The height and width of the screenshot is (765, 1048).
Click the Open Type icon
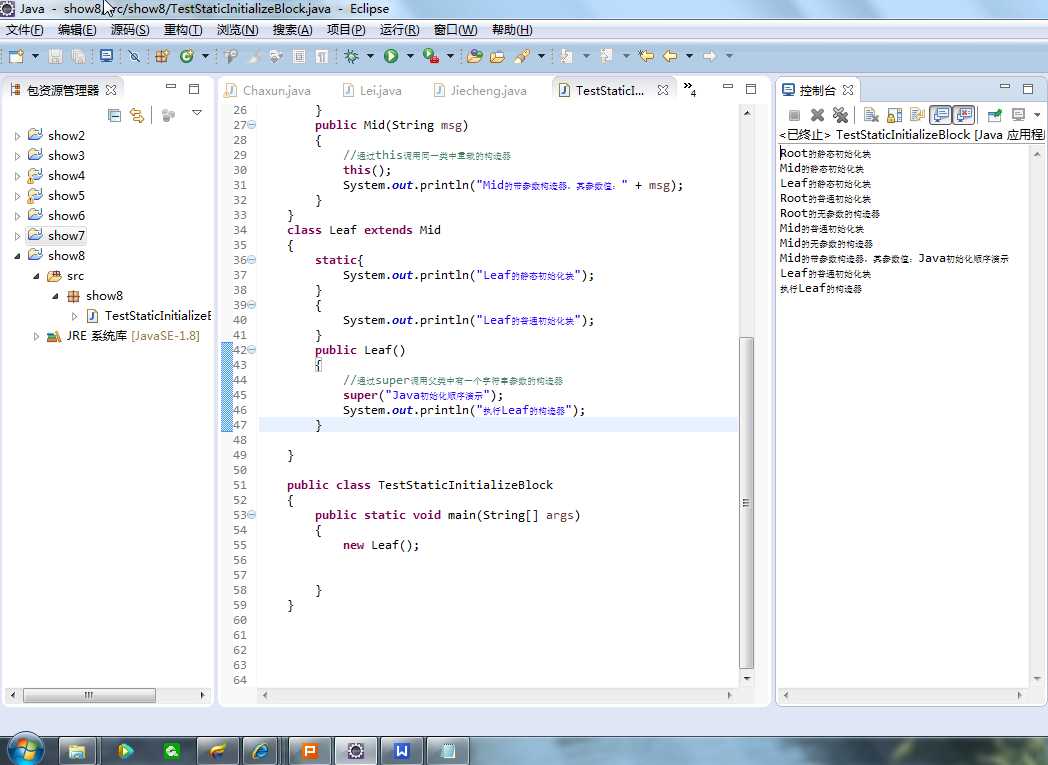[475, 57]
